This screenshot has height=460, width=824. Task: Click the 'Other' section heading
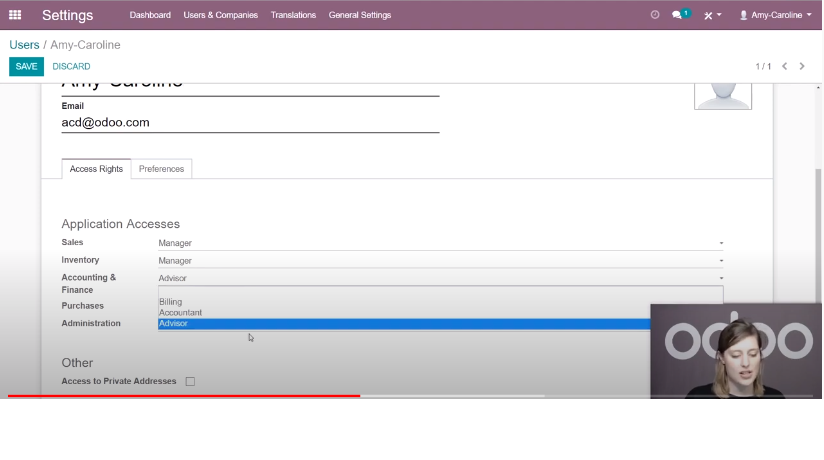(x=77, y=363)
